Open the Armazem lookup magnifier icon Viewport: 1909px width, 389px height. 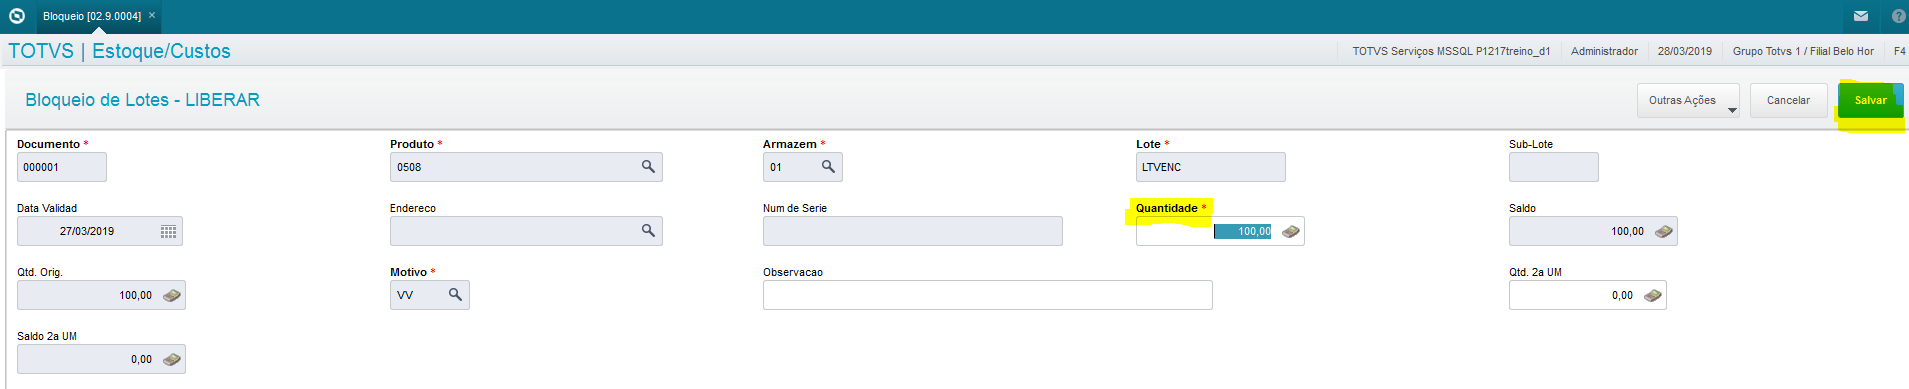(828, 167)
